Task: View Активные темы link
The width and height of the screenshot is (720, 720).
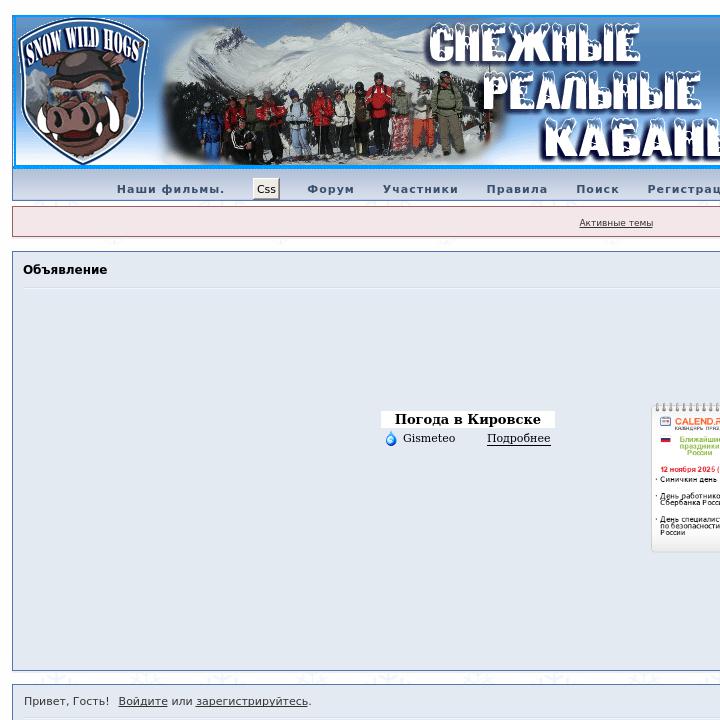Action: click(616, 223)
